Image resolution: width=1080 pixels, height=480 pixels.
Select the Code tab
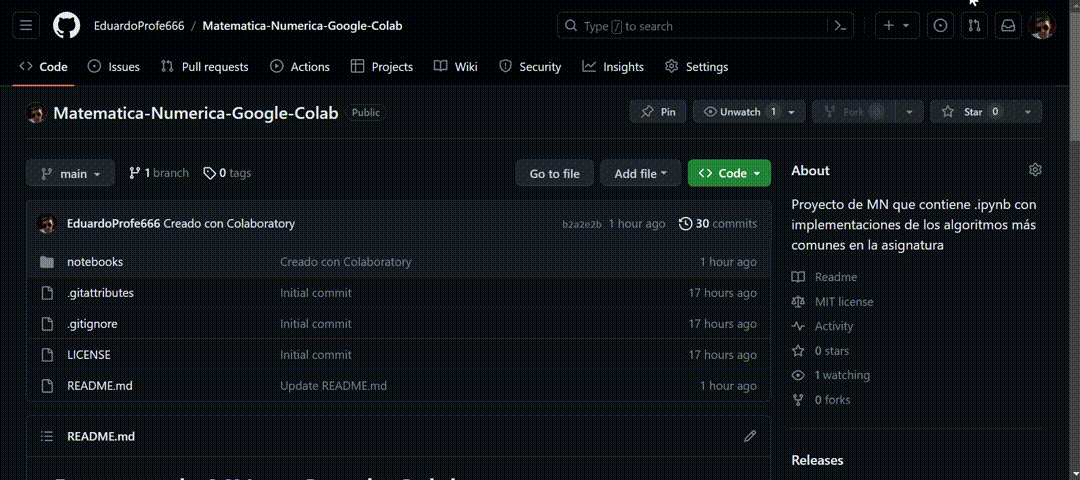[x=43, y=67]
